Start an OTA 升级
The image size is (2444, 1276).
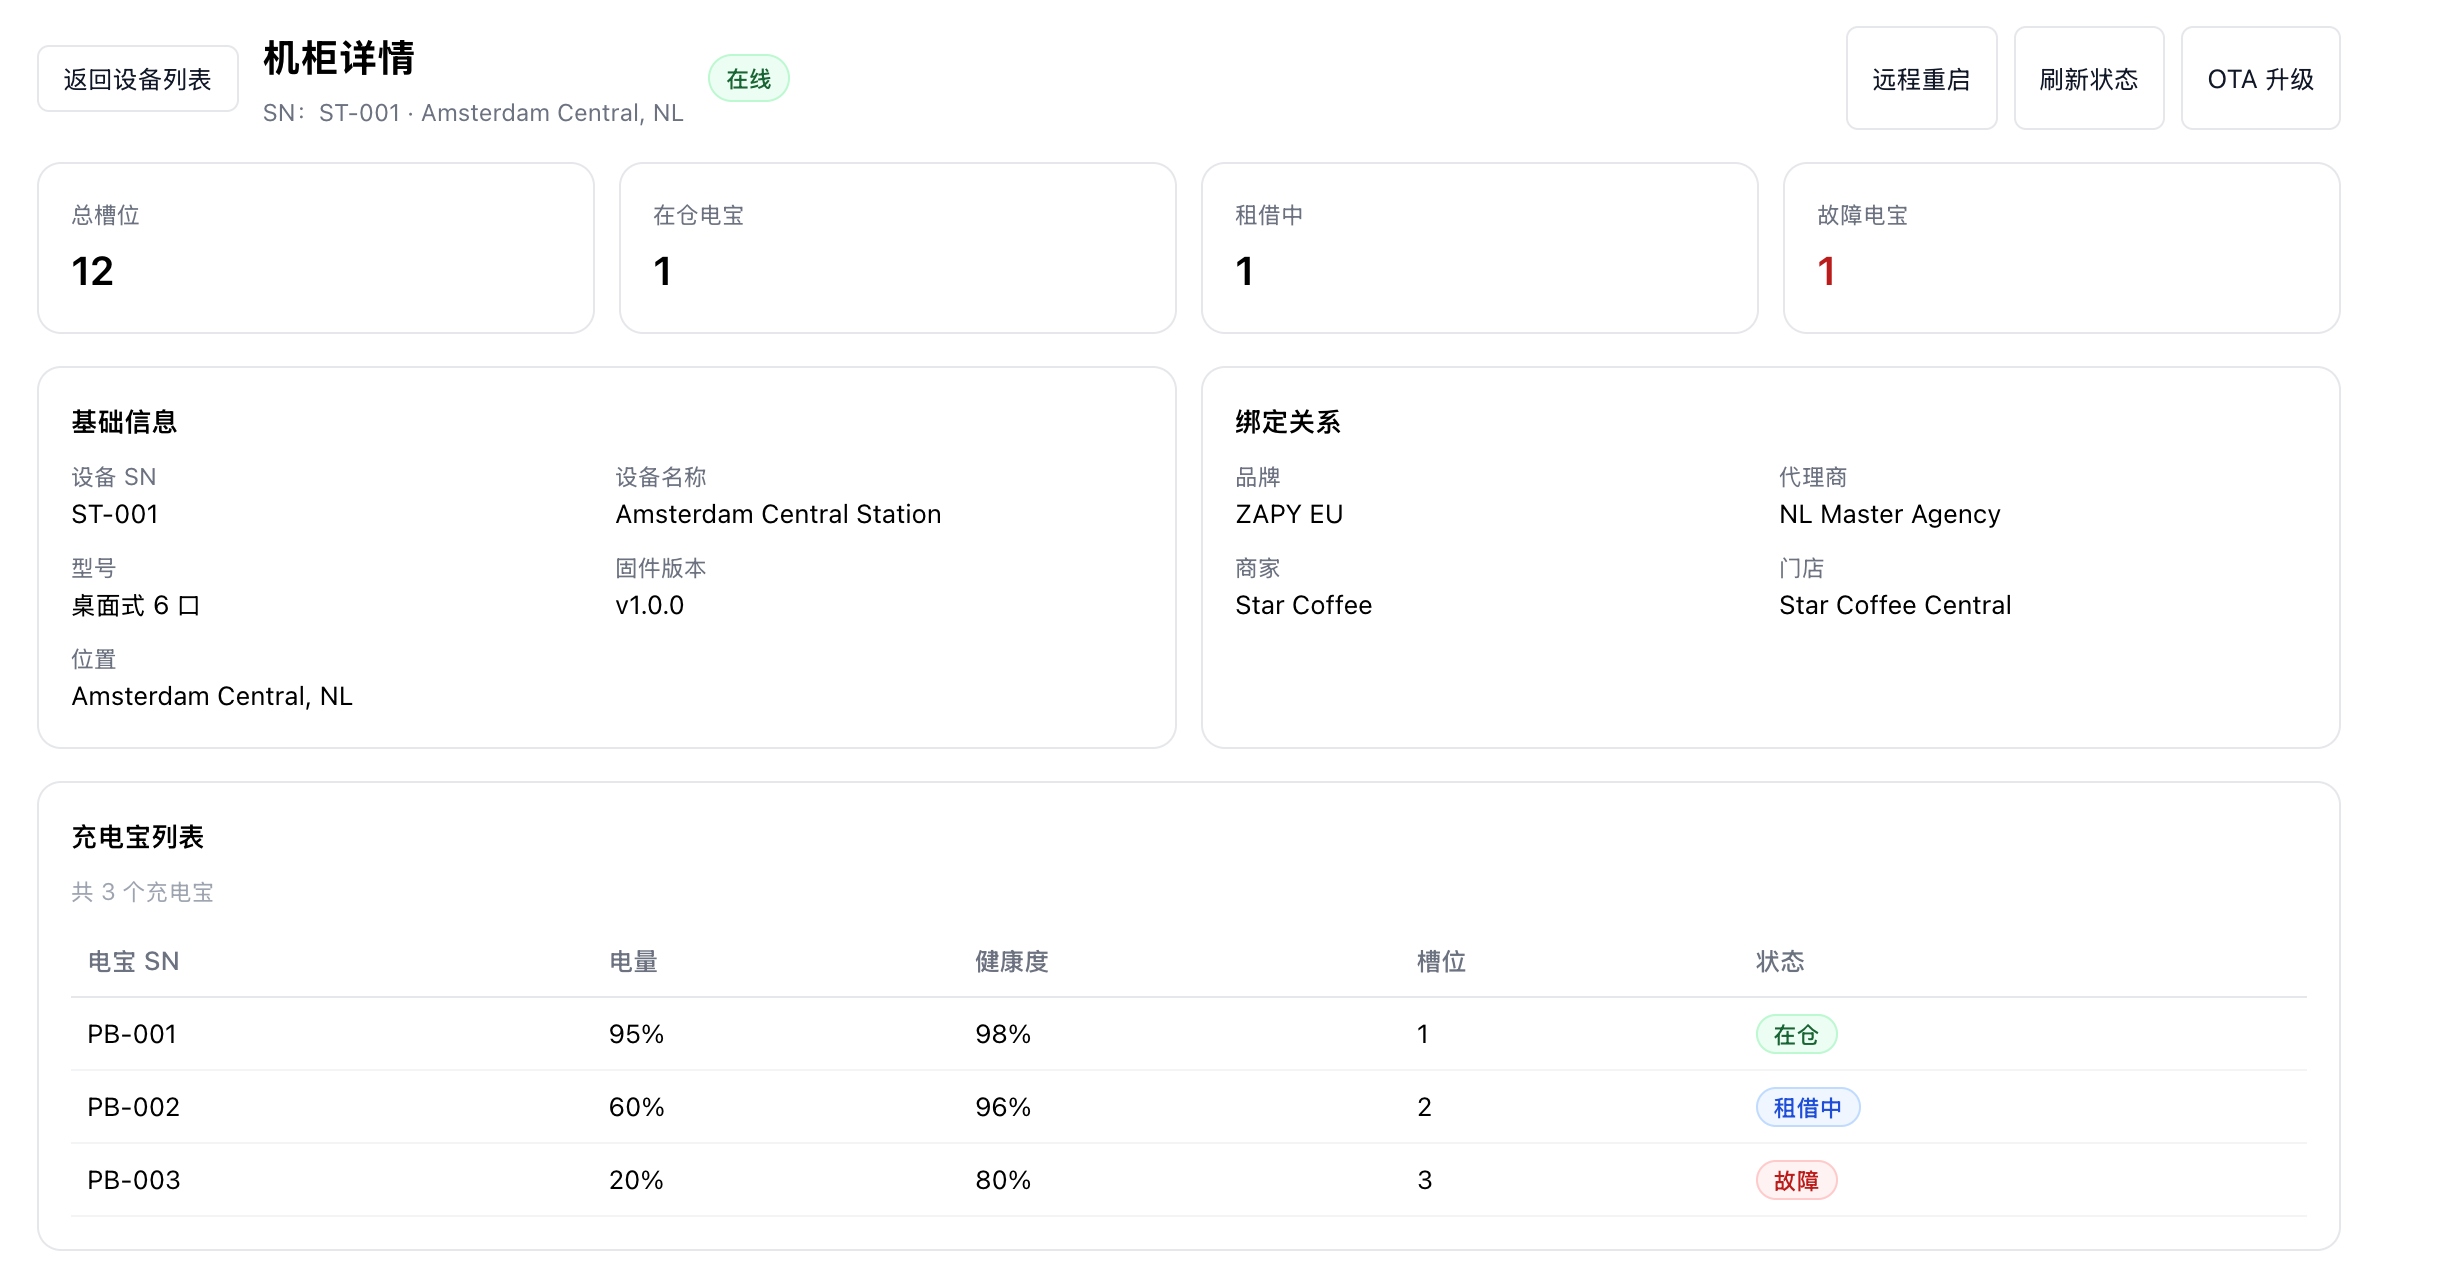2260,78
